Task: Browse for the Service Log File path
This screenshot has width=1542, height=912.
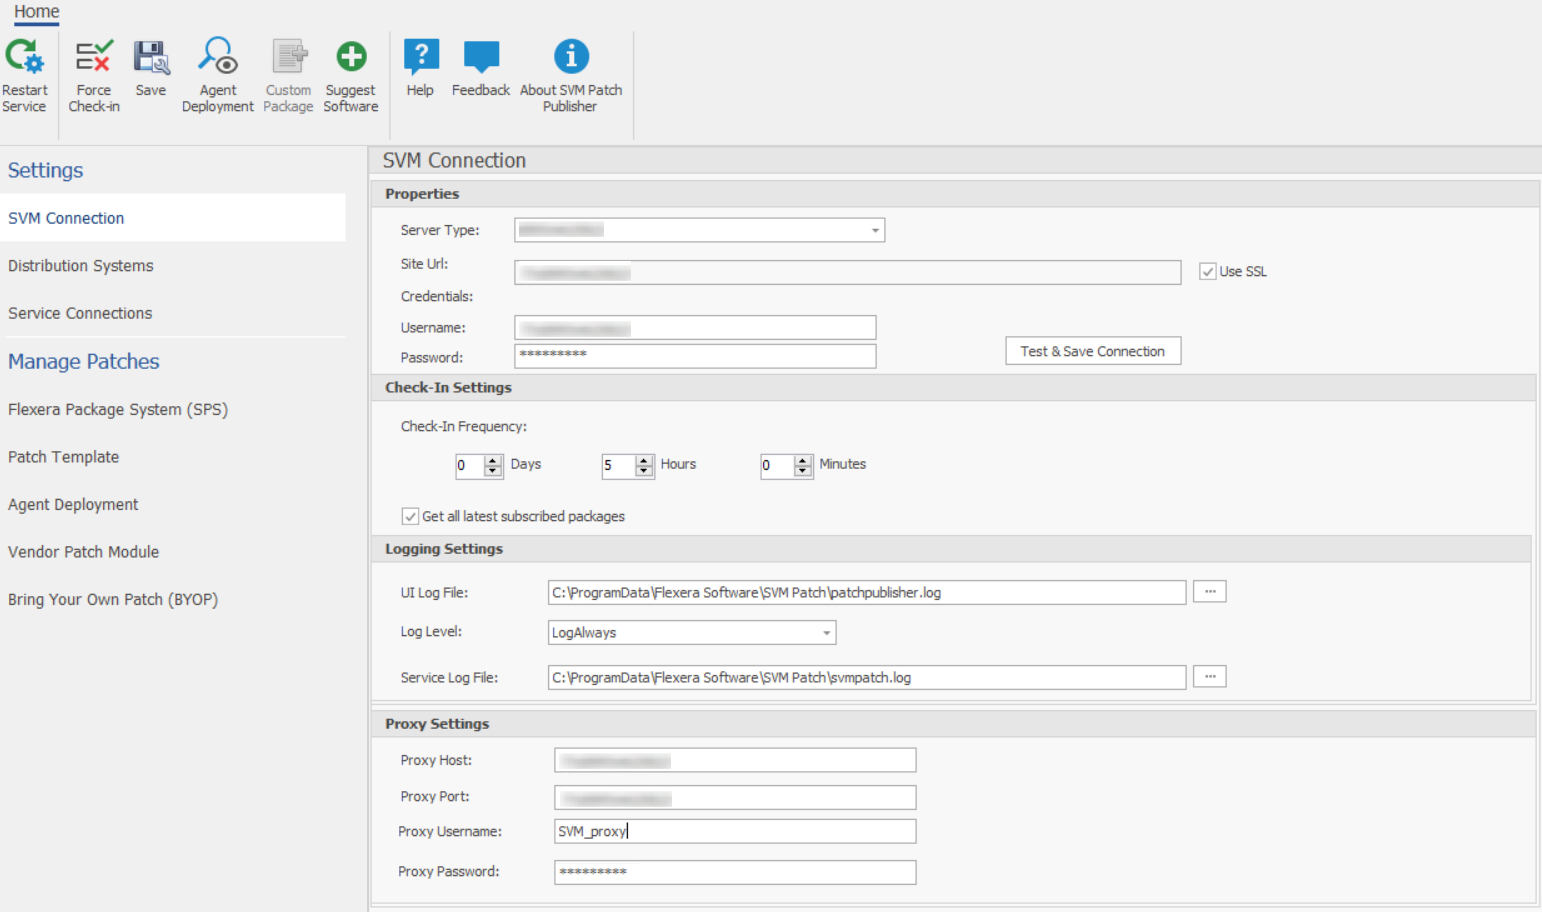Action: coord(1209,677)
